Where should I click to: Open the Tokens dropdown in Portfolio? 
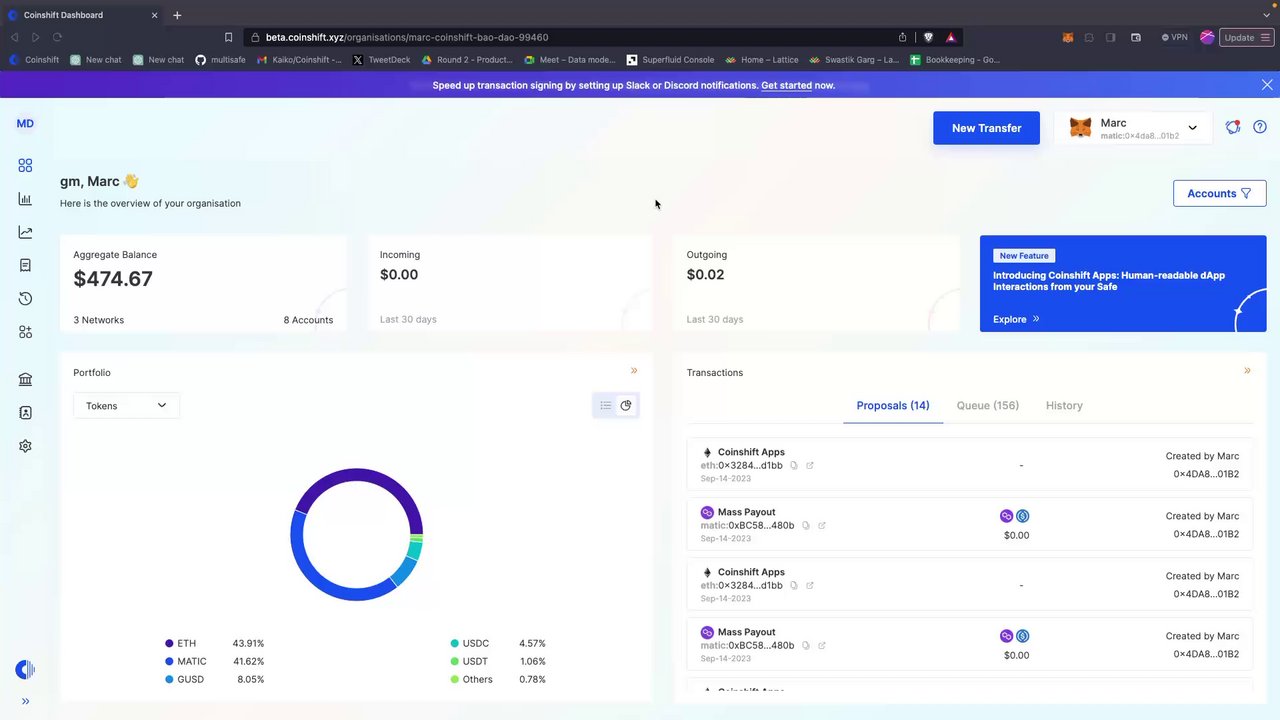126,405
